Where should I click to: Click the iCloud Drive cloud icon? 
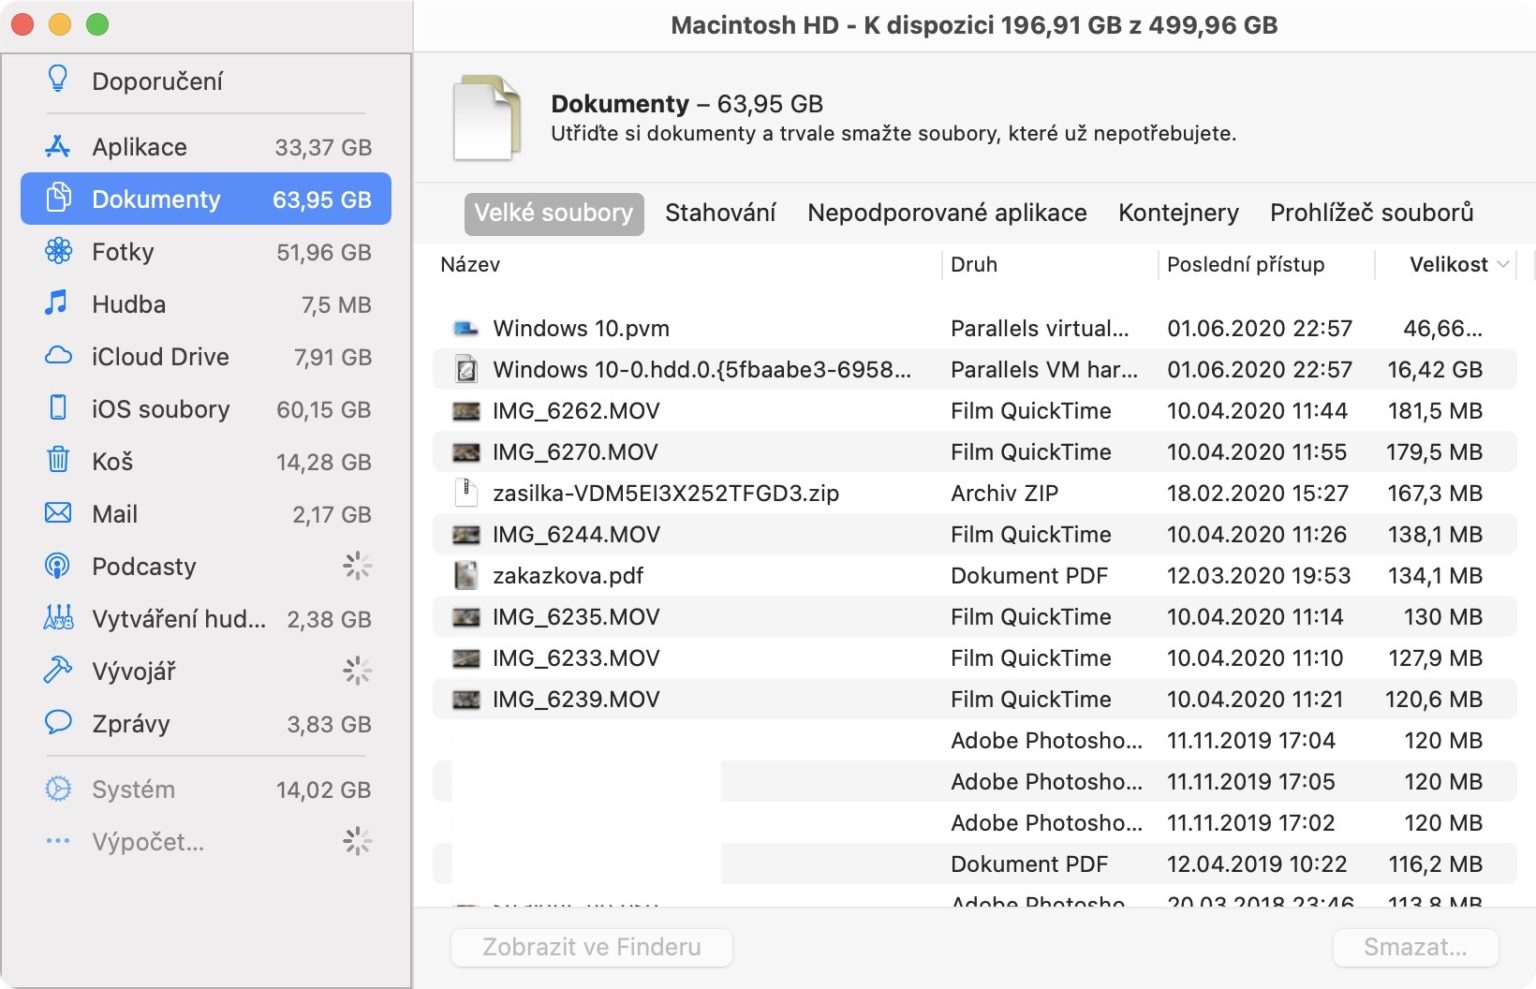click(59, 356)
